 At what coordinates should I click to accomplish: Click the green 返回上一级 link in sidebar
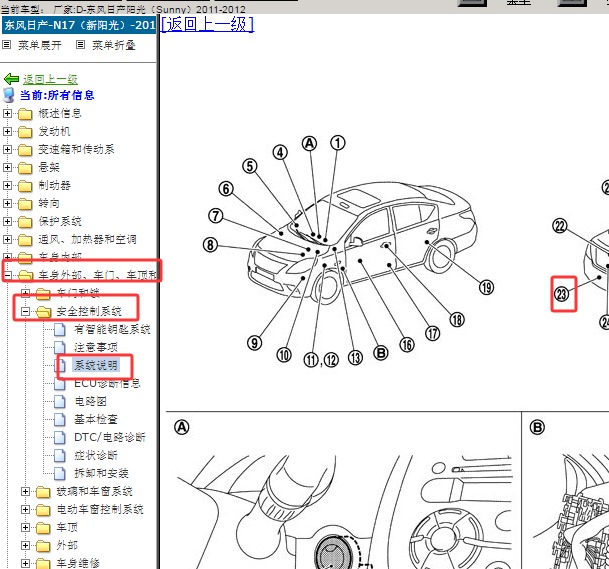50,80
